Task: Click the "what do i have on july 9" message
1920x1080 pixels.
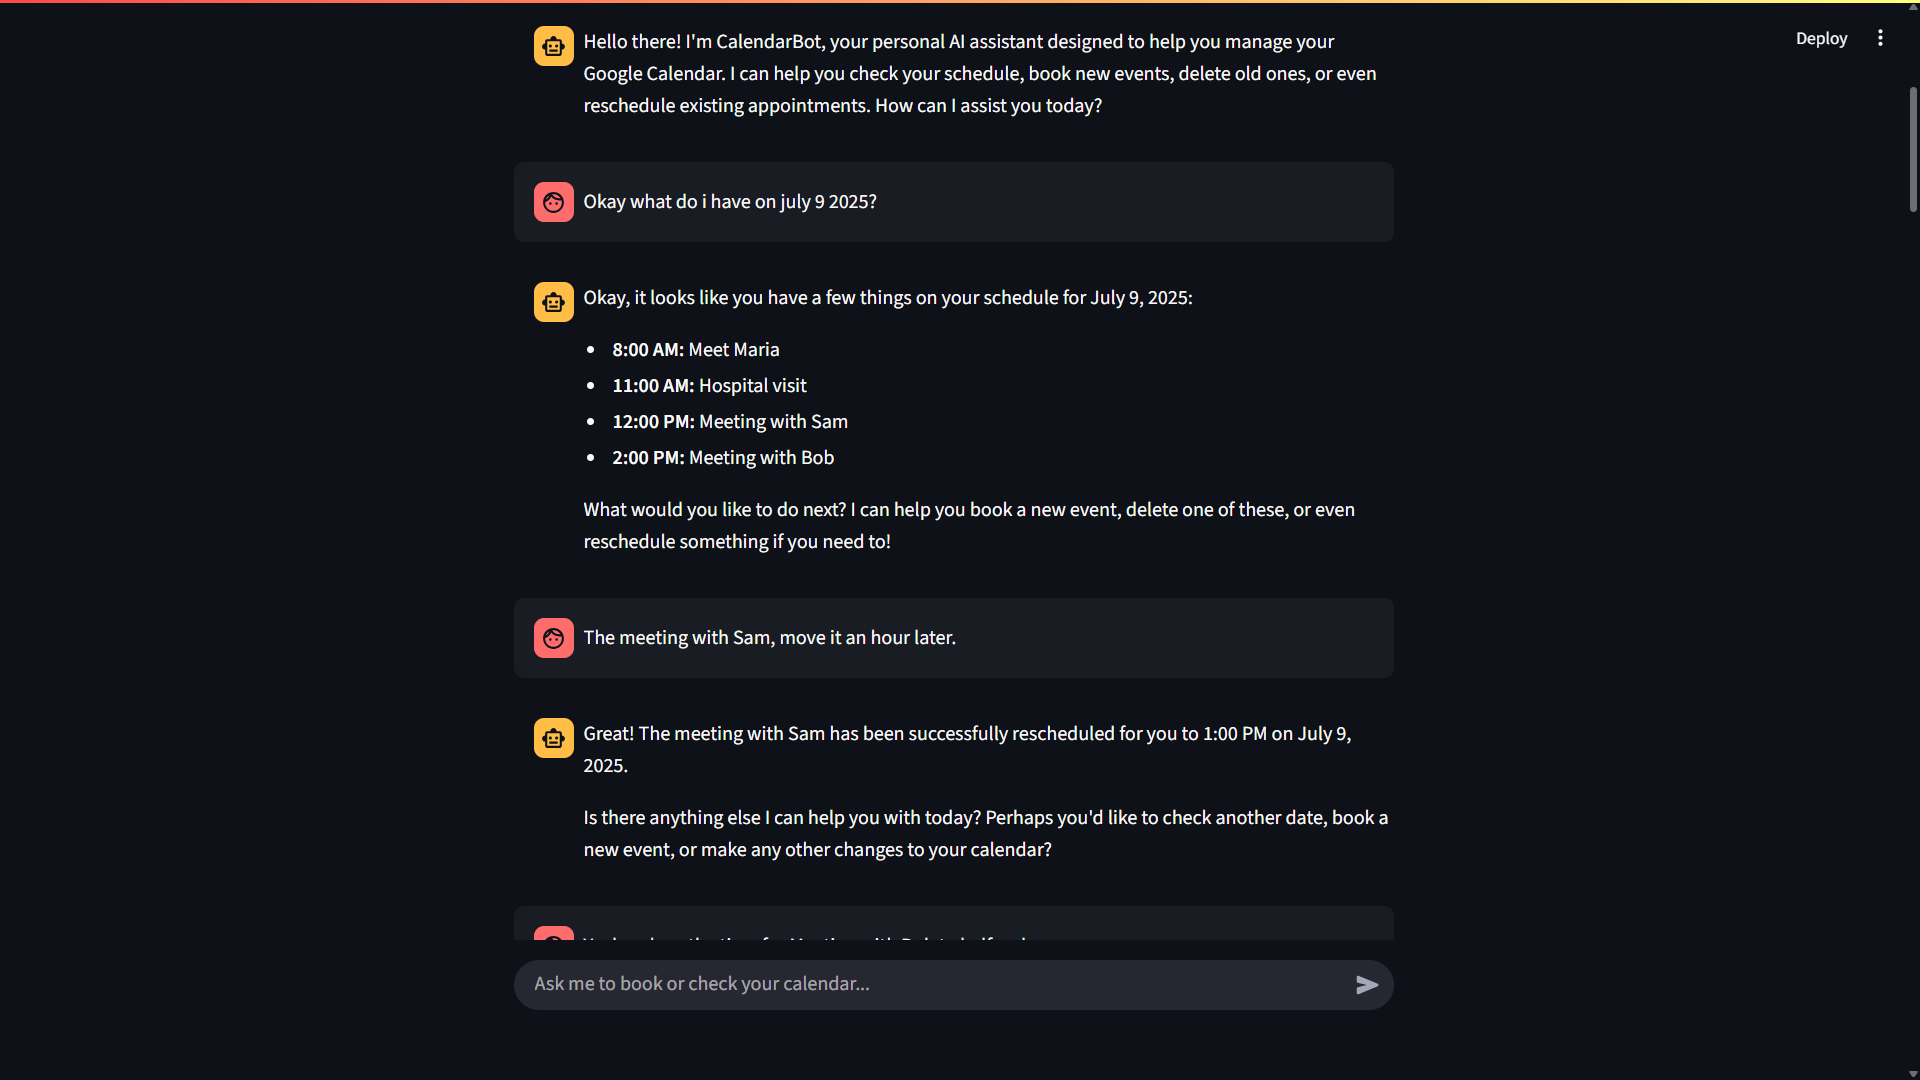Action: [730, 202]
